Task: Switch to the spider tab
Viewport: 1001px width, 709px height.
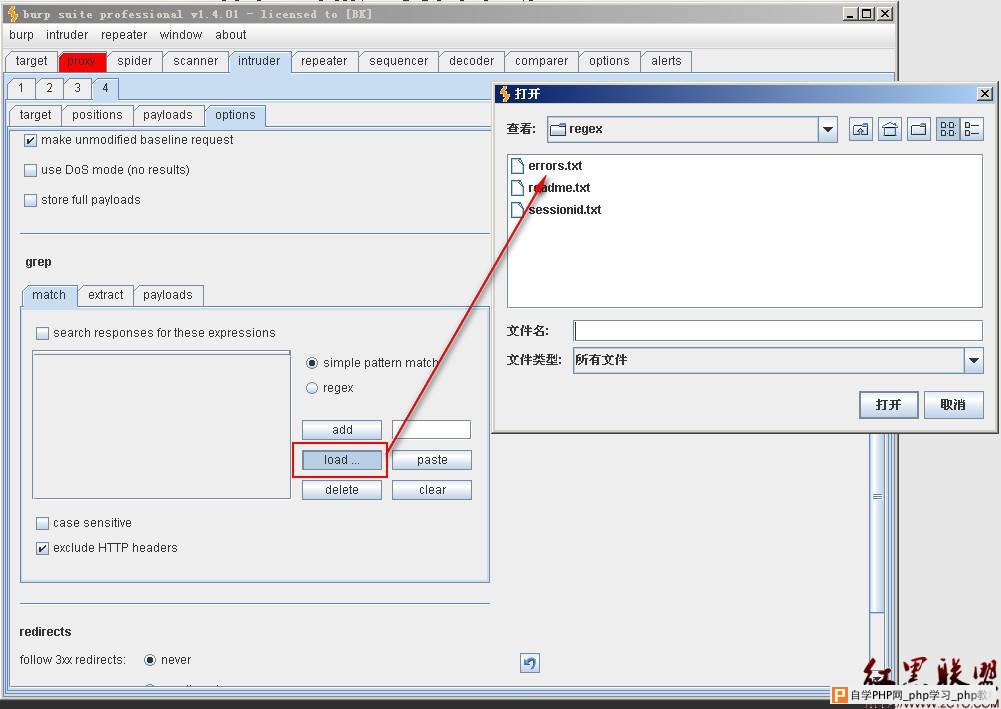Action: pyautogui.click(x=135, y=61)
